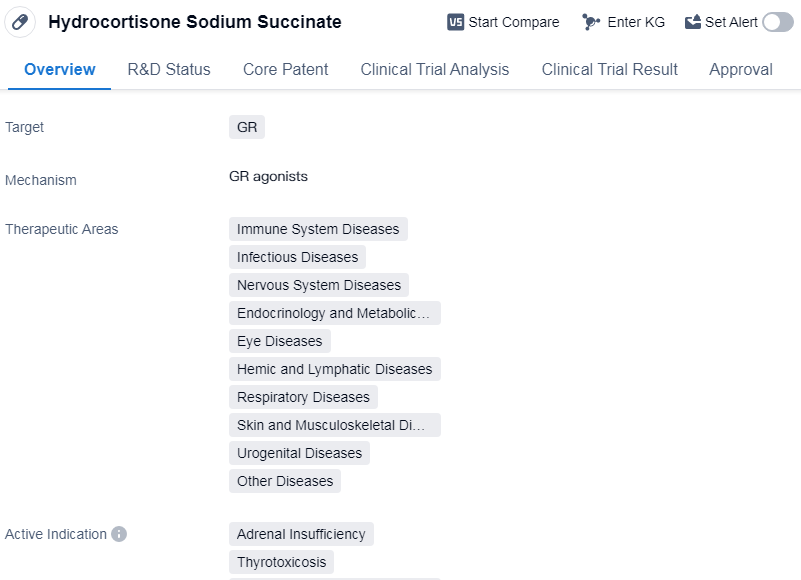Open the Eye Diseases tag

click(279, 341)
